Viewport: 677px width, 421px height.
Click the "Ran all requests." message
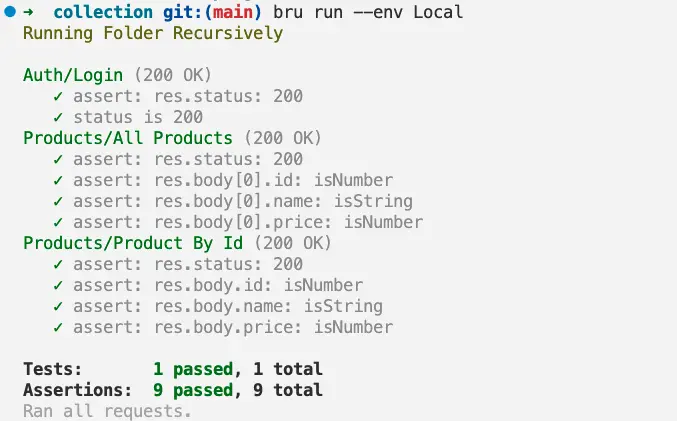106,411
